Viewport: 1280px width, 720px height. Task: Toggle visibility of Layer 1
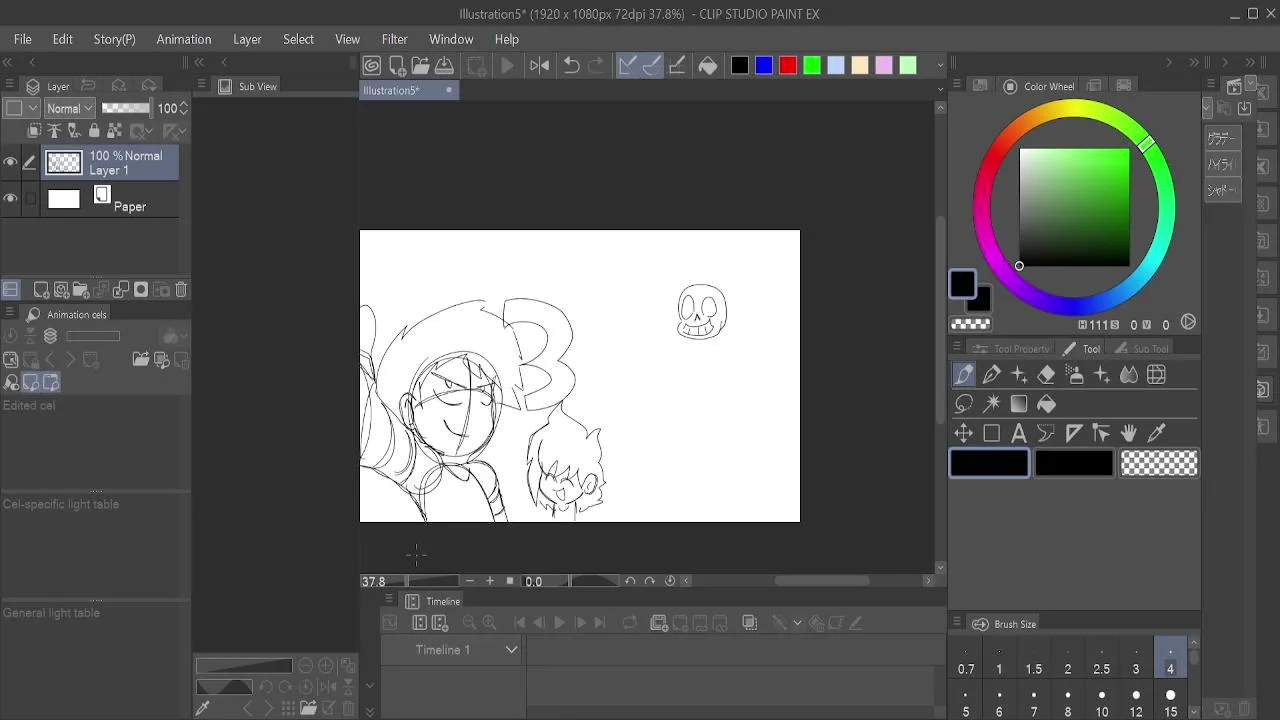coord(11,163)
